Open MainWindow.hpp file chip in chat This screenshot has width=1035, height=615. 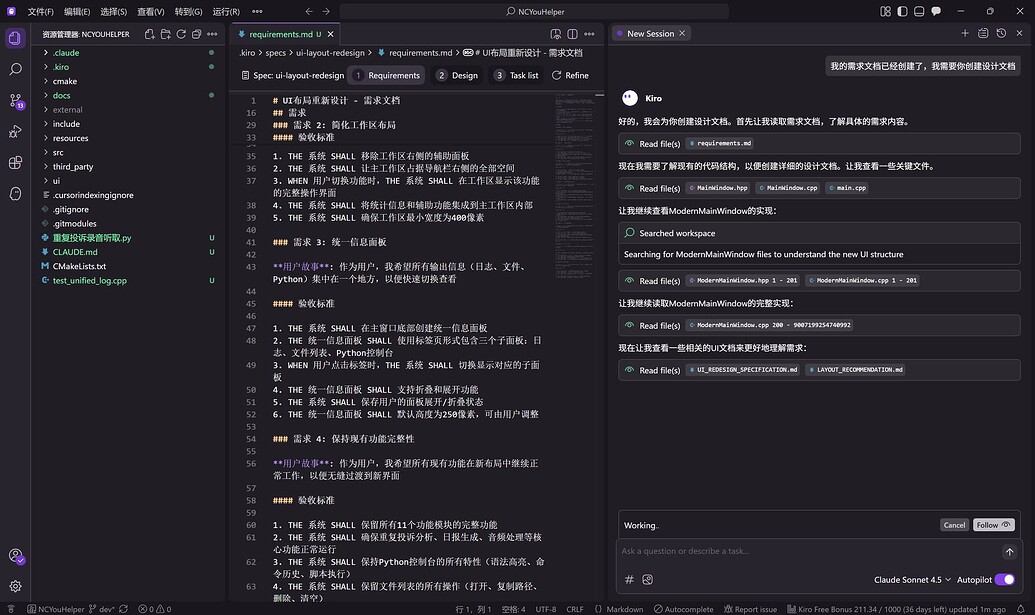718,188
